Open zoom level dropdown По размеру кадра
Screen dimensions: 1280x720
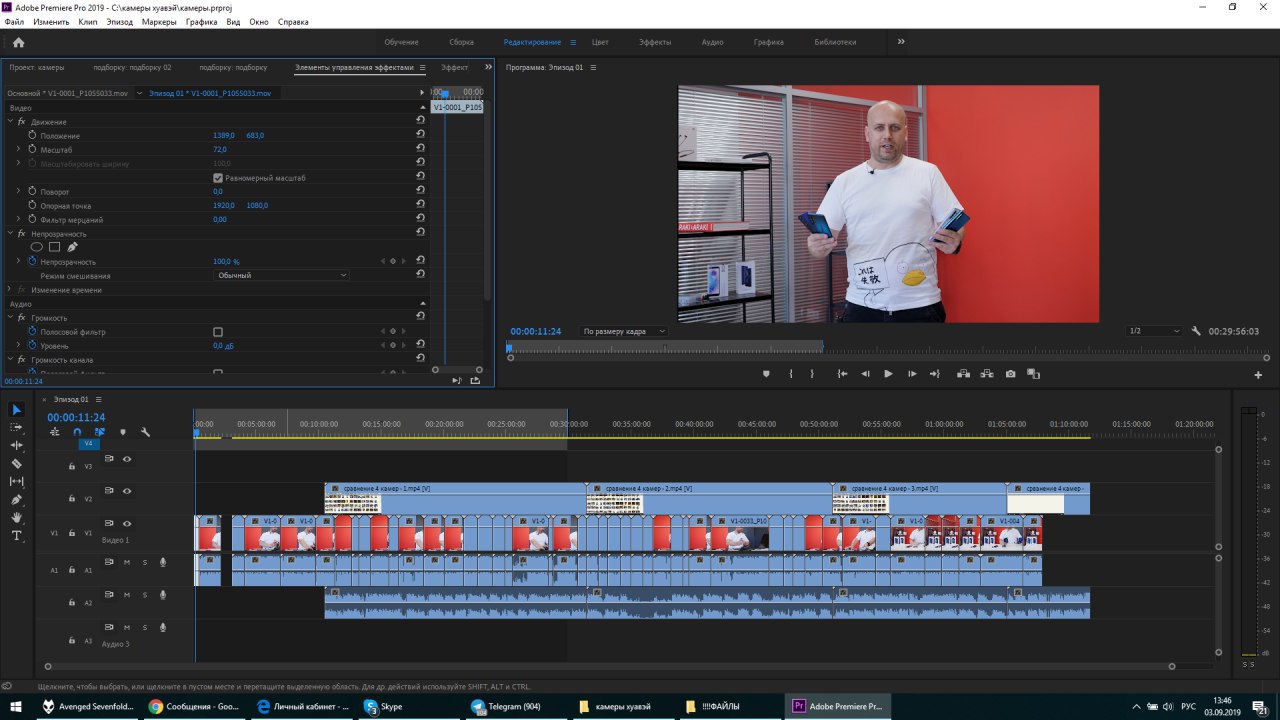coord(623,331)
